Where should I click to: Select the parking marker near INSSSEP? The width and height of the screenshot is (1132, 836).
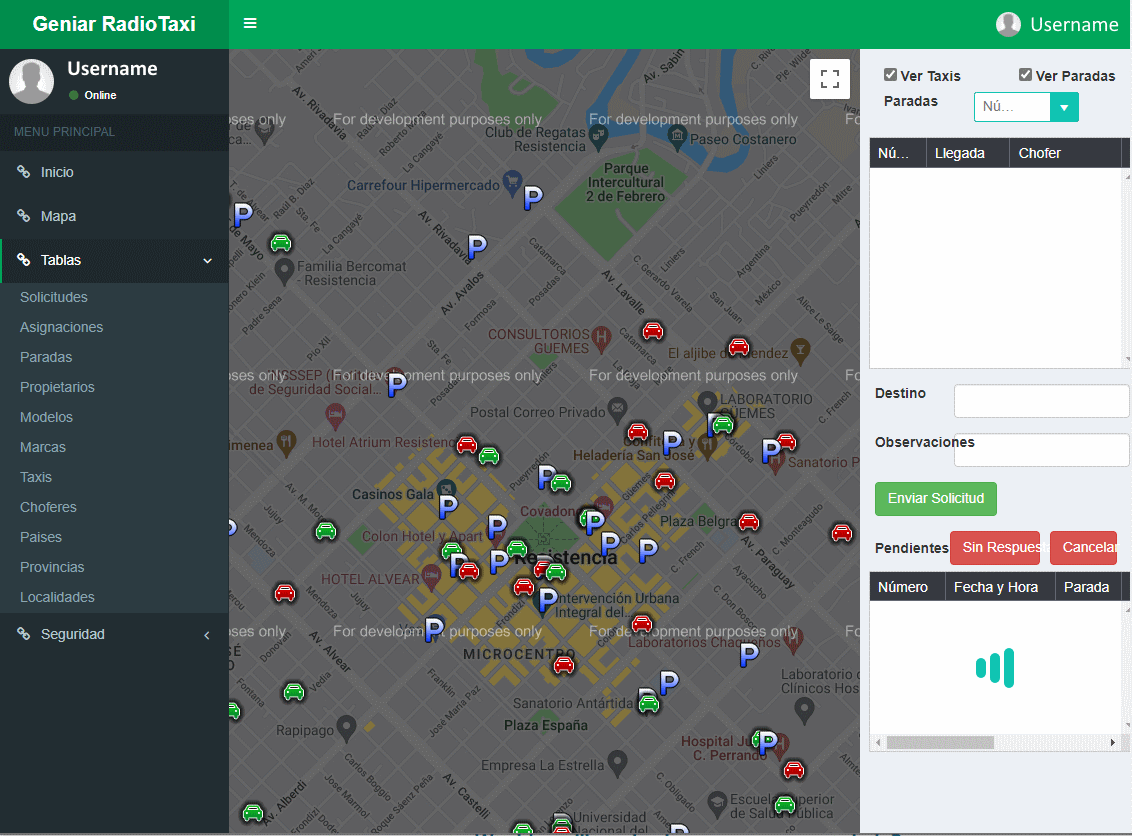(x=396, y=385)
